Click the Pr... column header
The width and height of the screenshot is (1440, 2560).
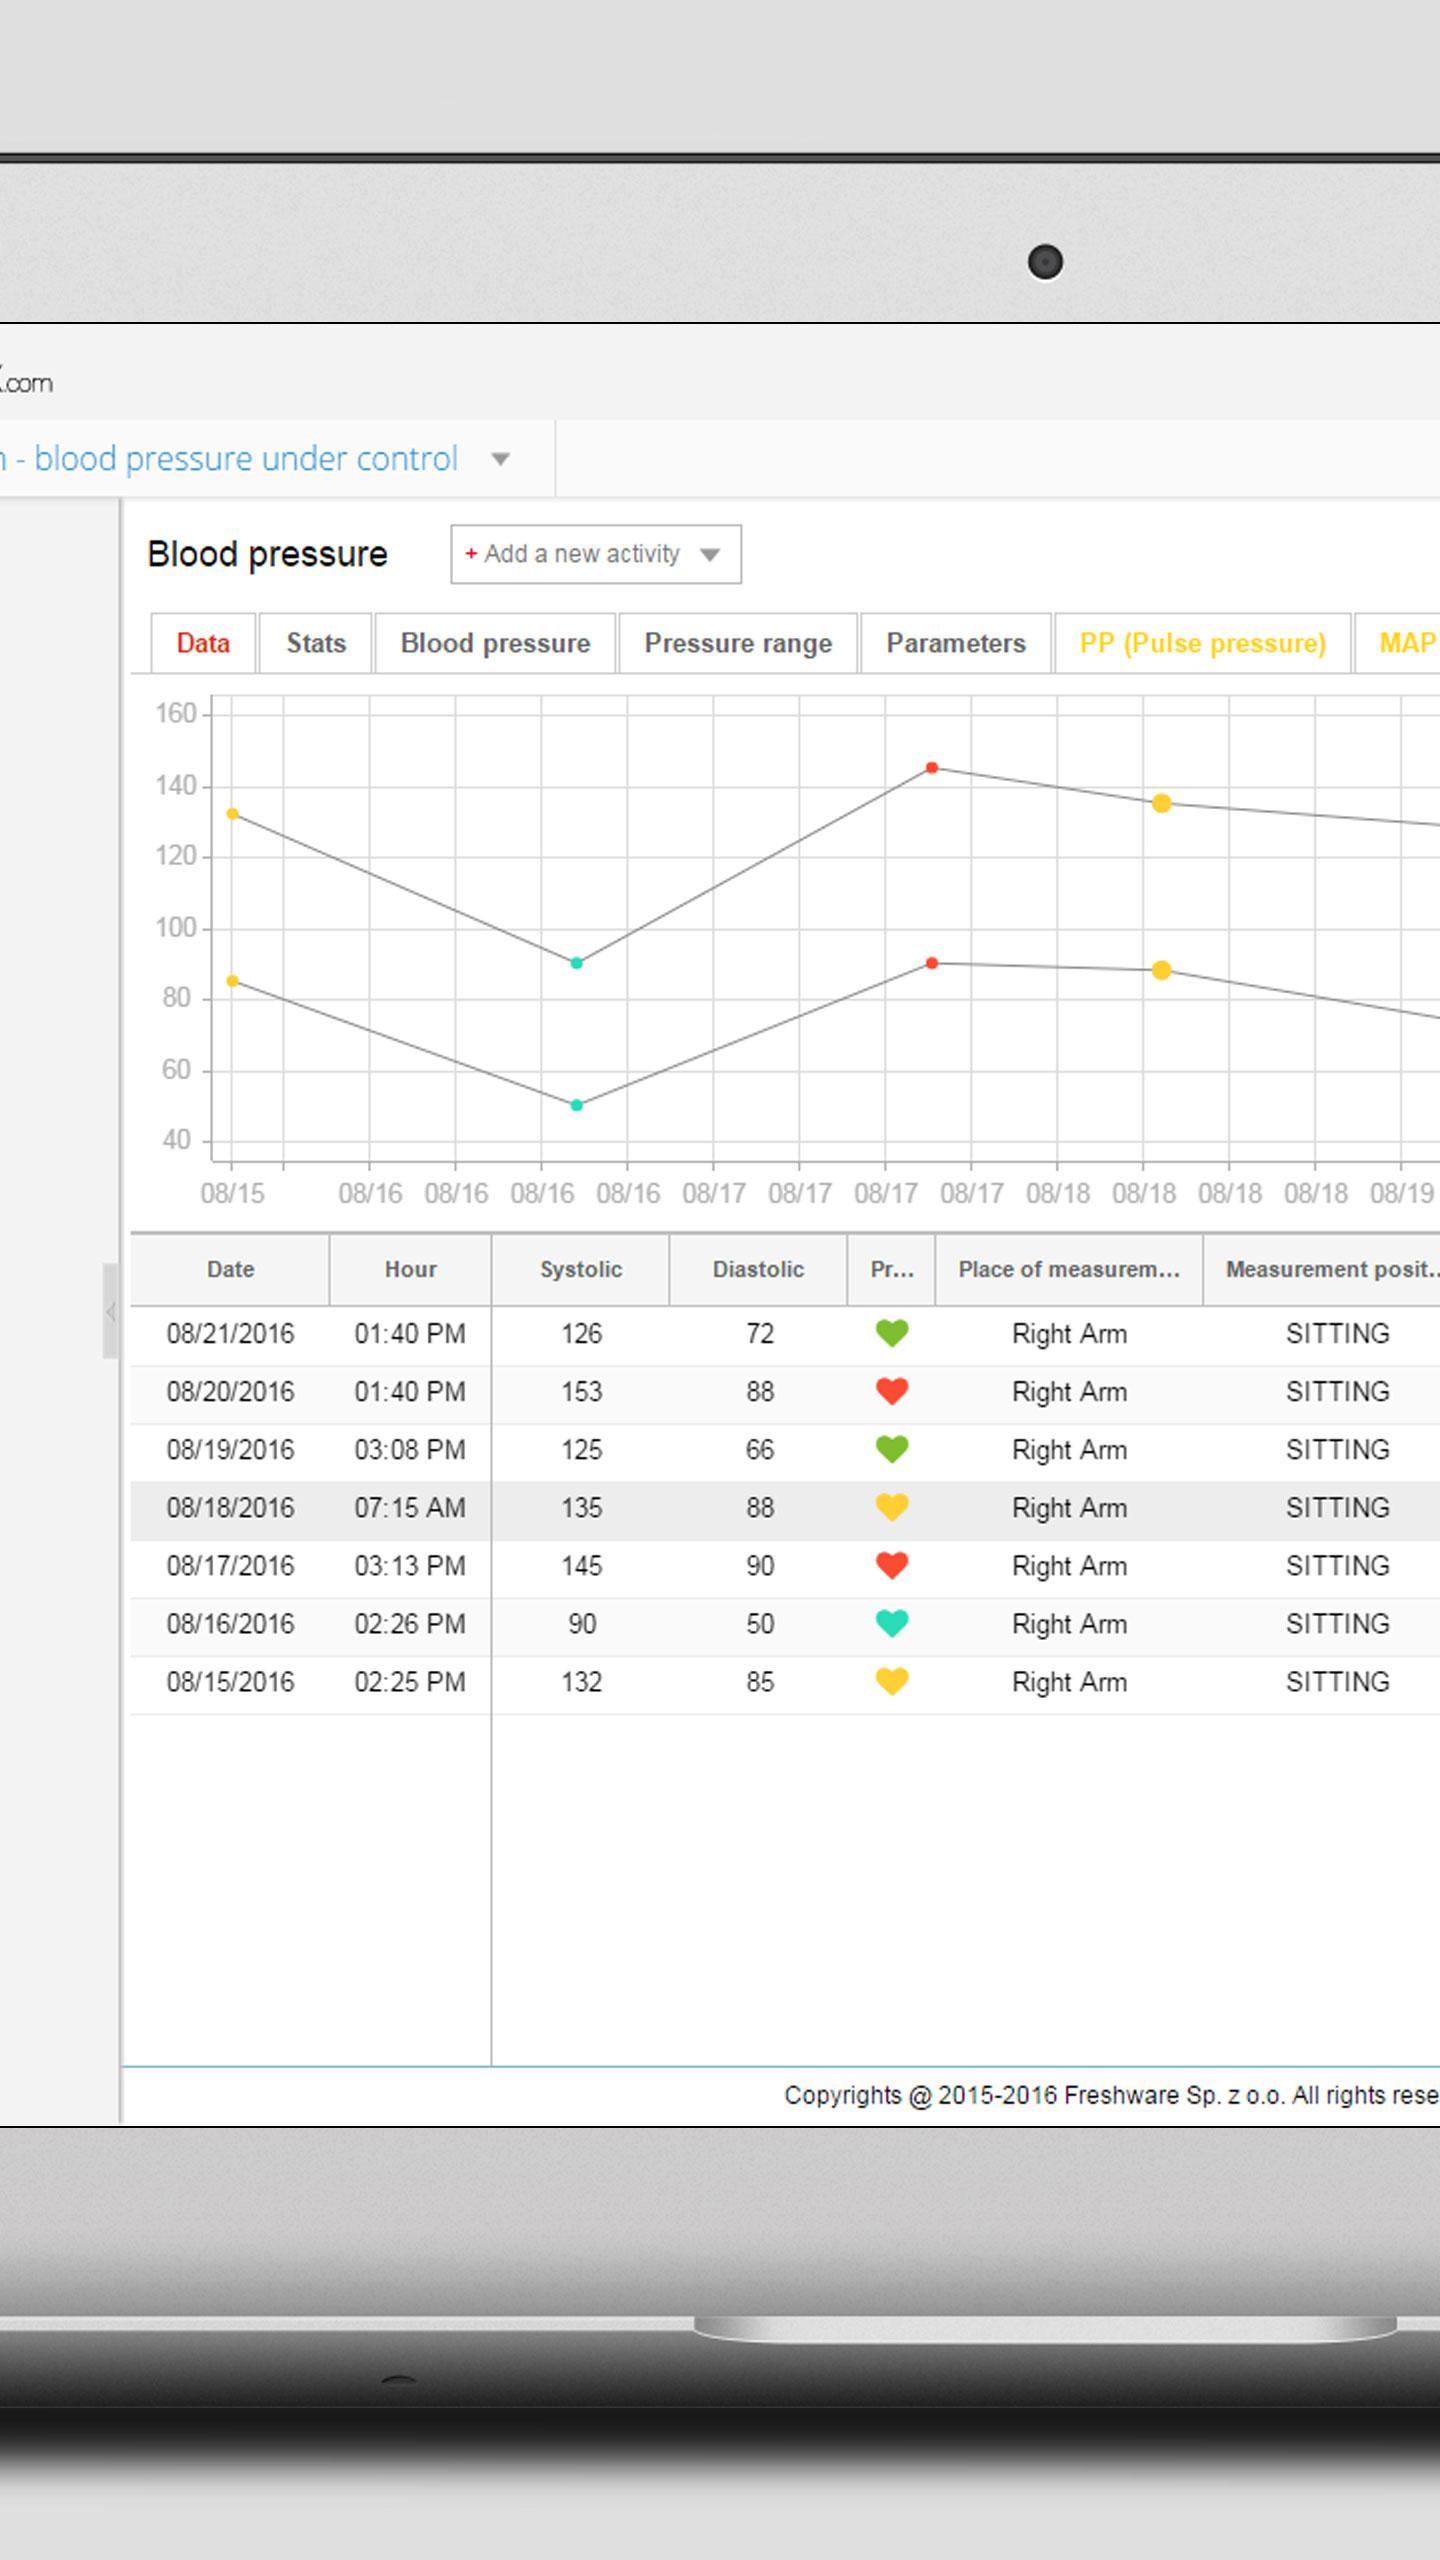tap(892, 1269)
